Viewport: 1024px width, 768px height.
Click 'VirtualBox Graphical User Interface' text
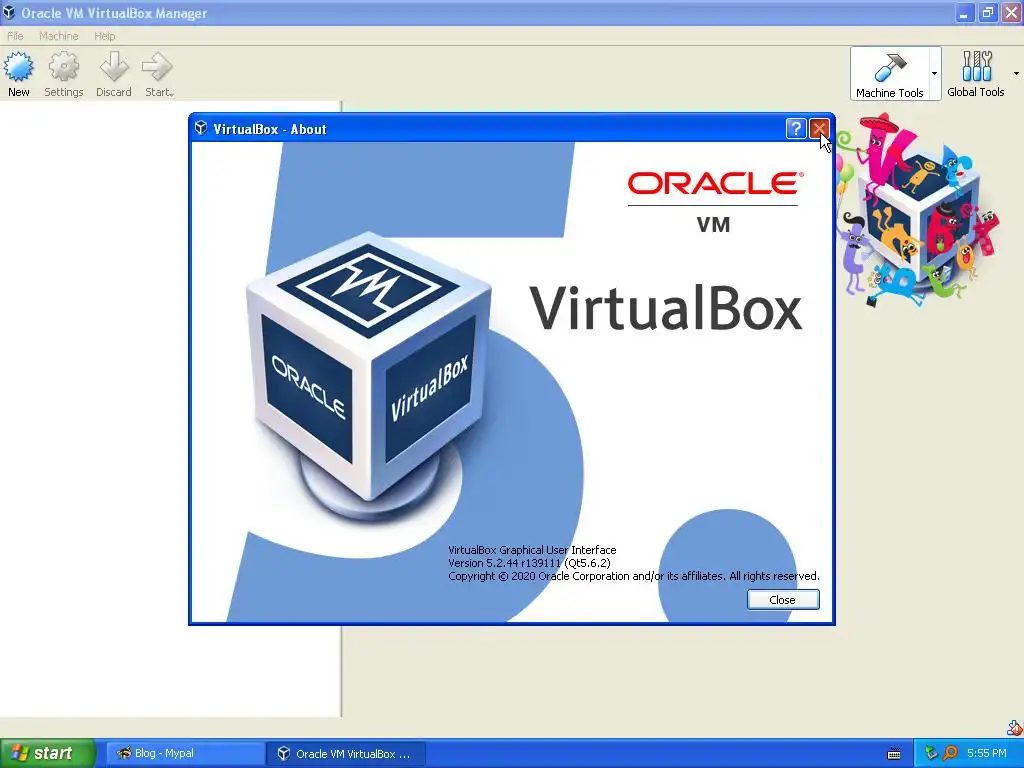(x=532, y=550)
